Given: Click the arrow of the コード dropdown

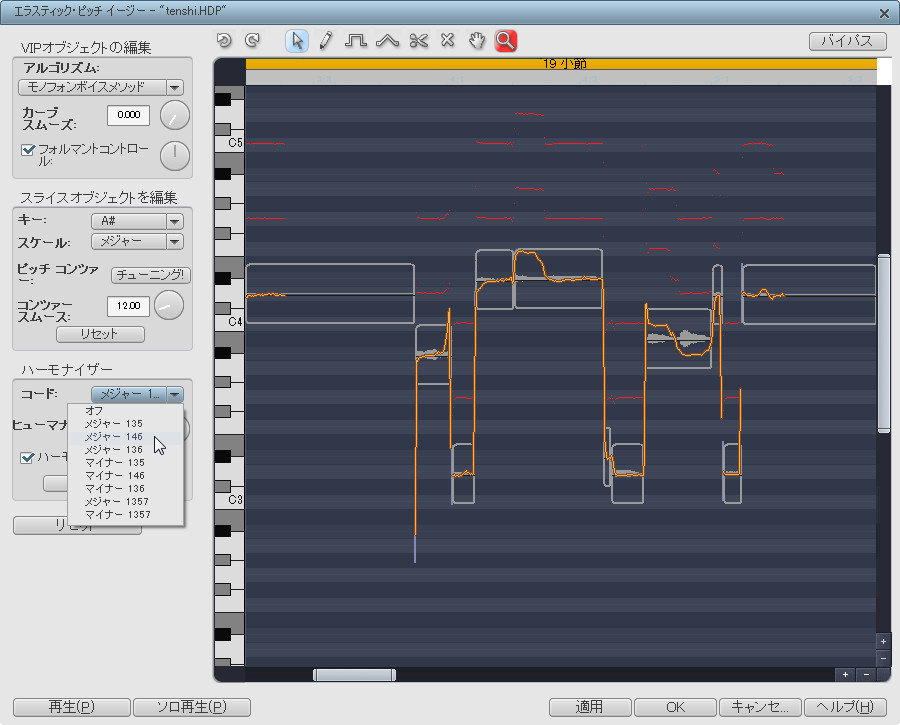Looking at the screenshot, I should (x=174, y=394).
